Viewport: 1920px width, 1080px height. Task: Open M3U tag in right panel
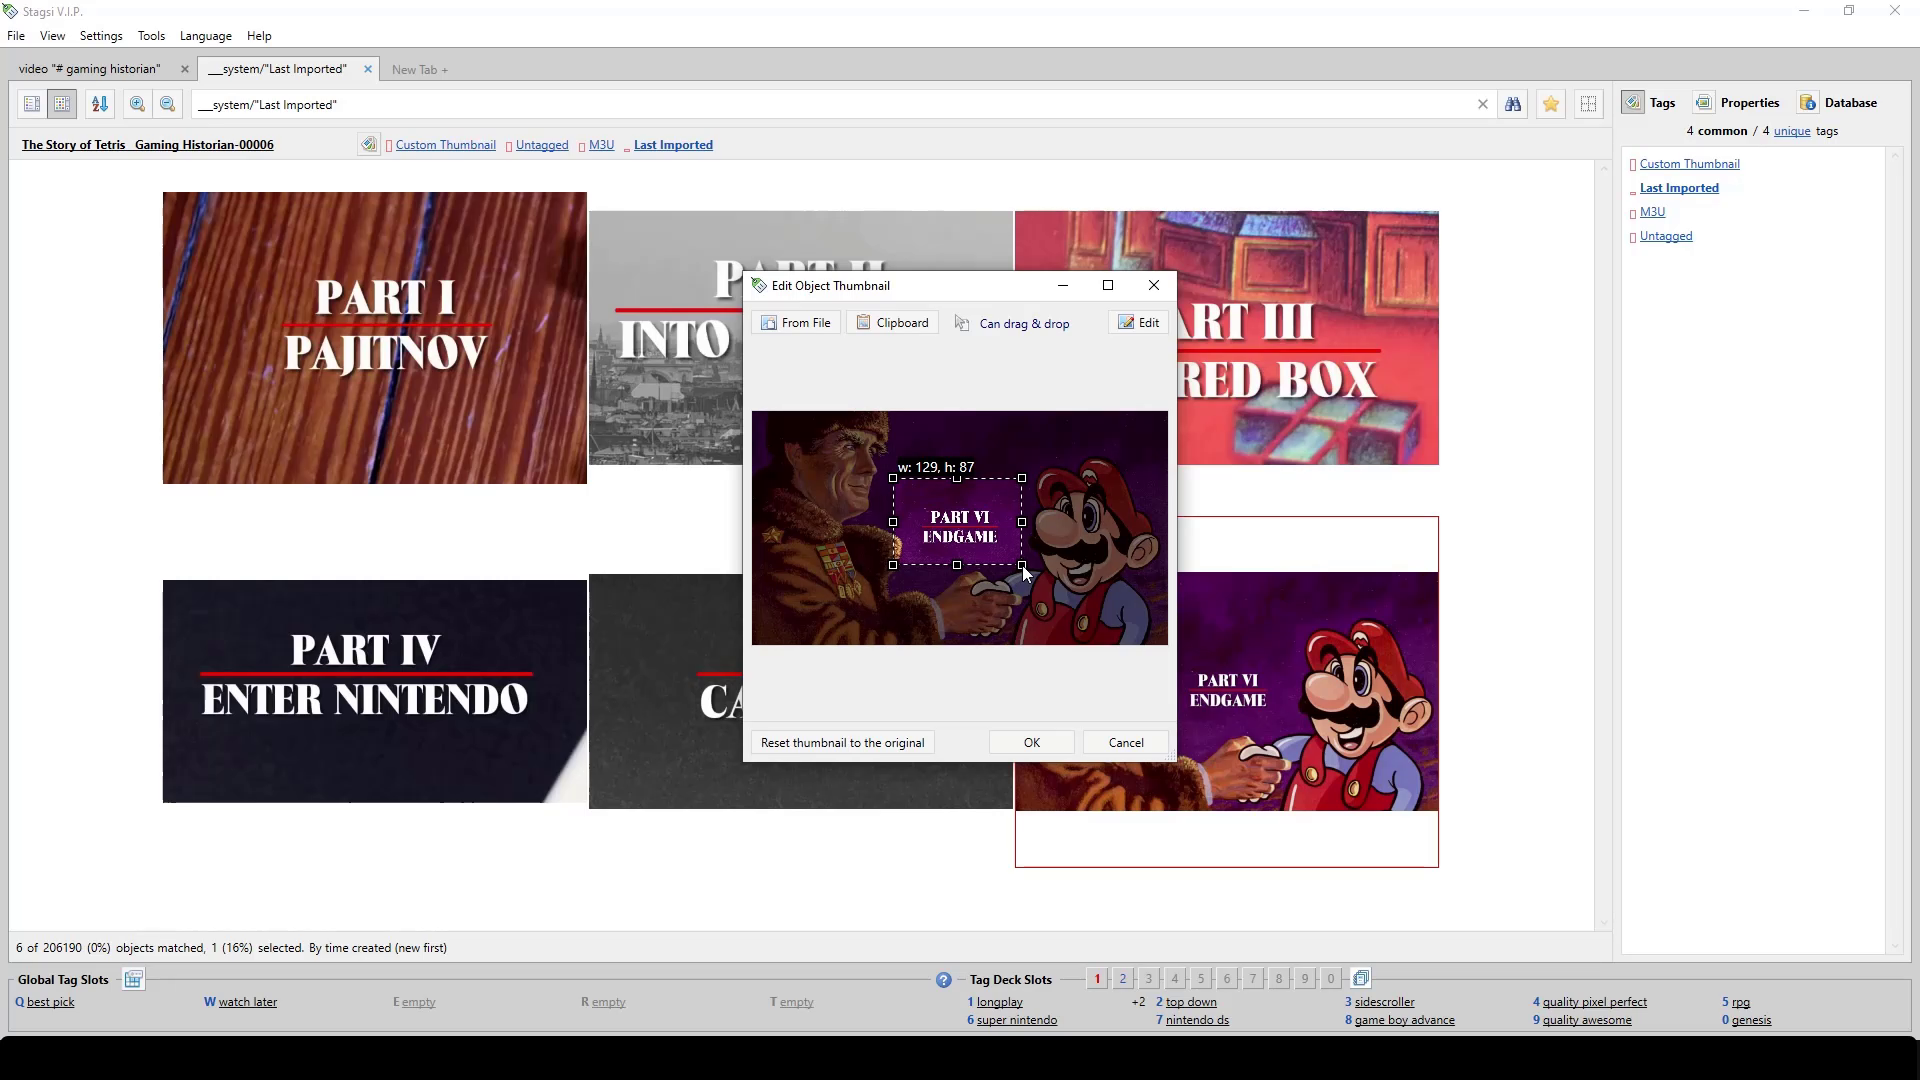click(1652, 212)
